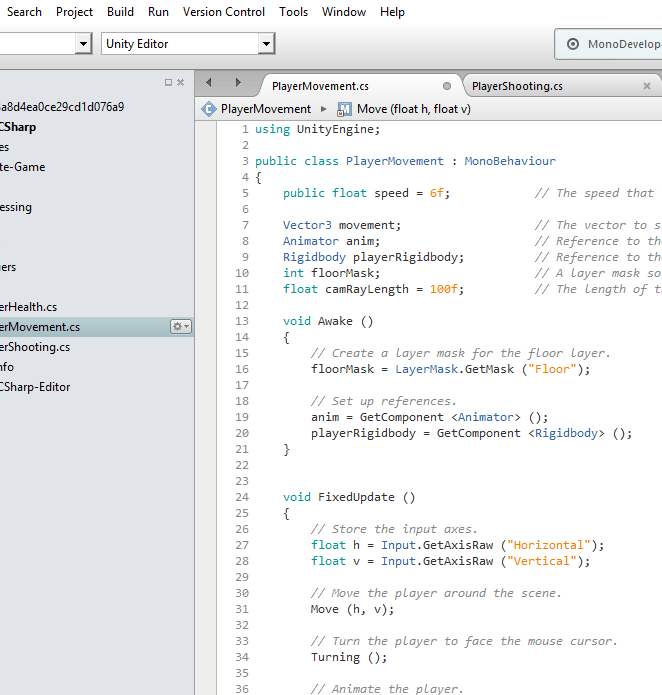Click 'Move (h, v);' call on line 31
The height and width of the screenshot is (695, 662).
coord(352,609)
